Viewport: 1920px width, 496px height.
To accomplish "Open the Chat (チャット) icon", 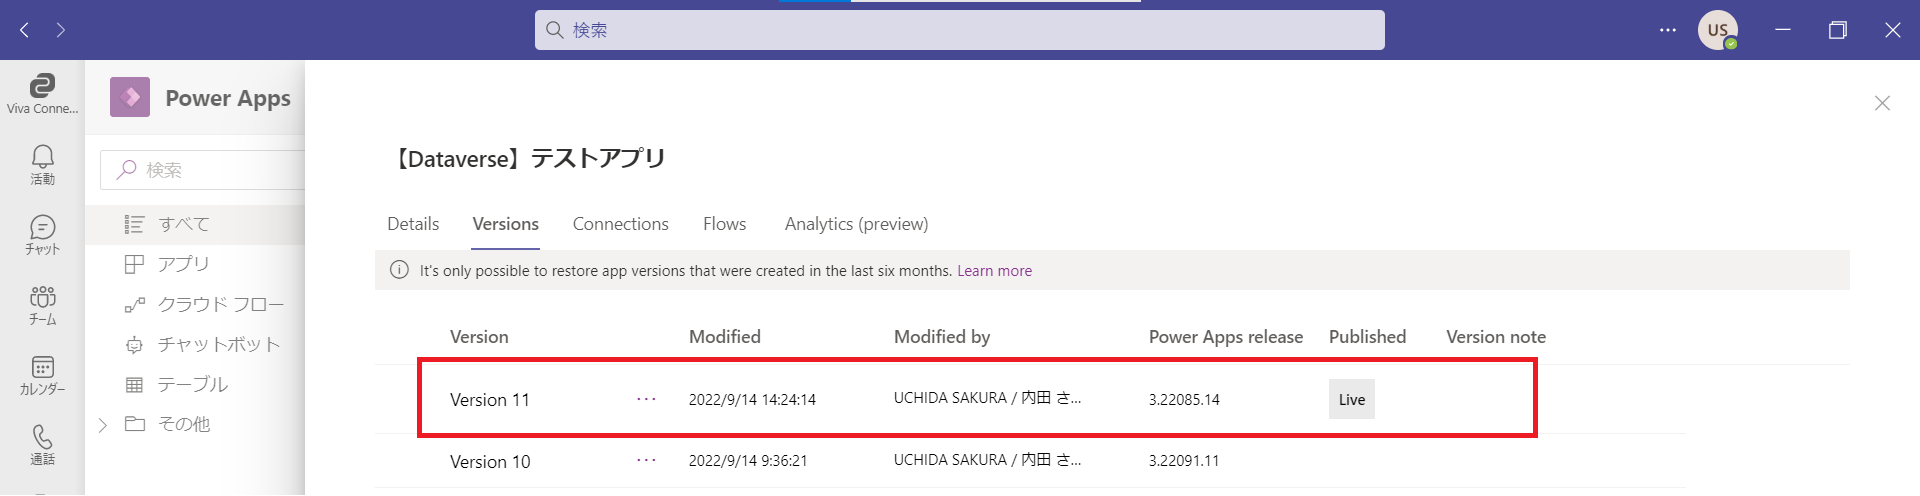I will [x=42, y=234].
